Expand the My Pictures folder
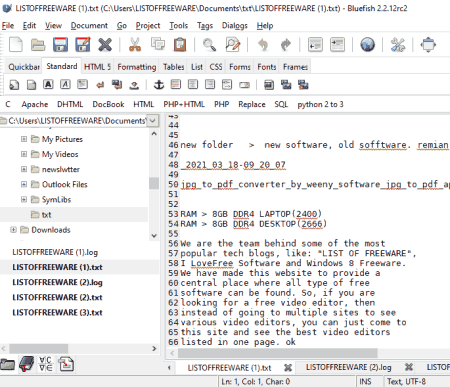The height and width of the screenshot is (387, 450). [24, 139]
